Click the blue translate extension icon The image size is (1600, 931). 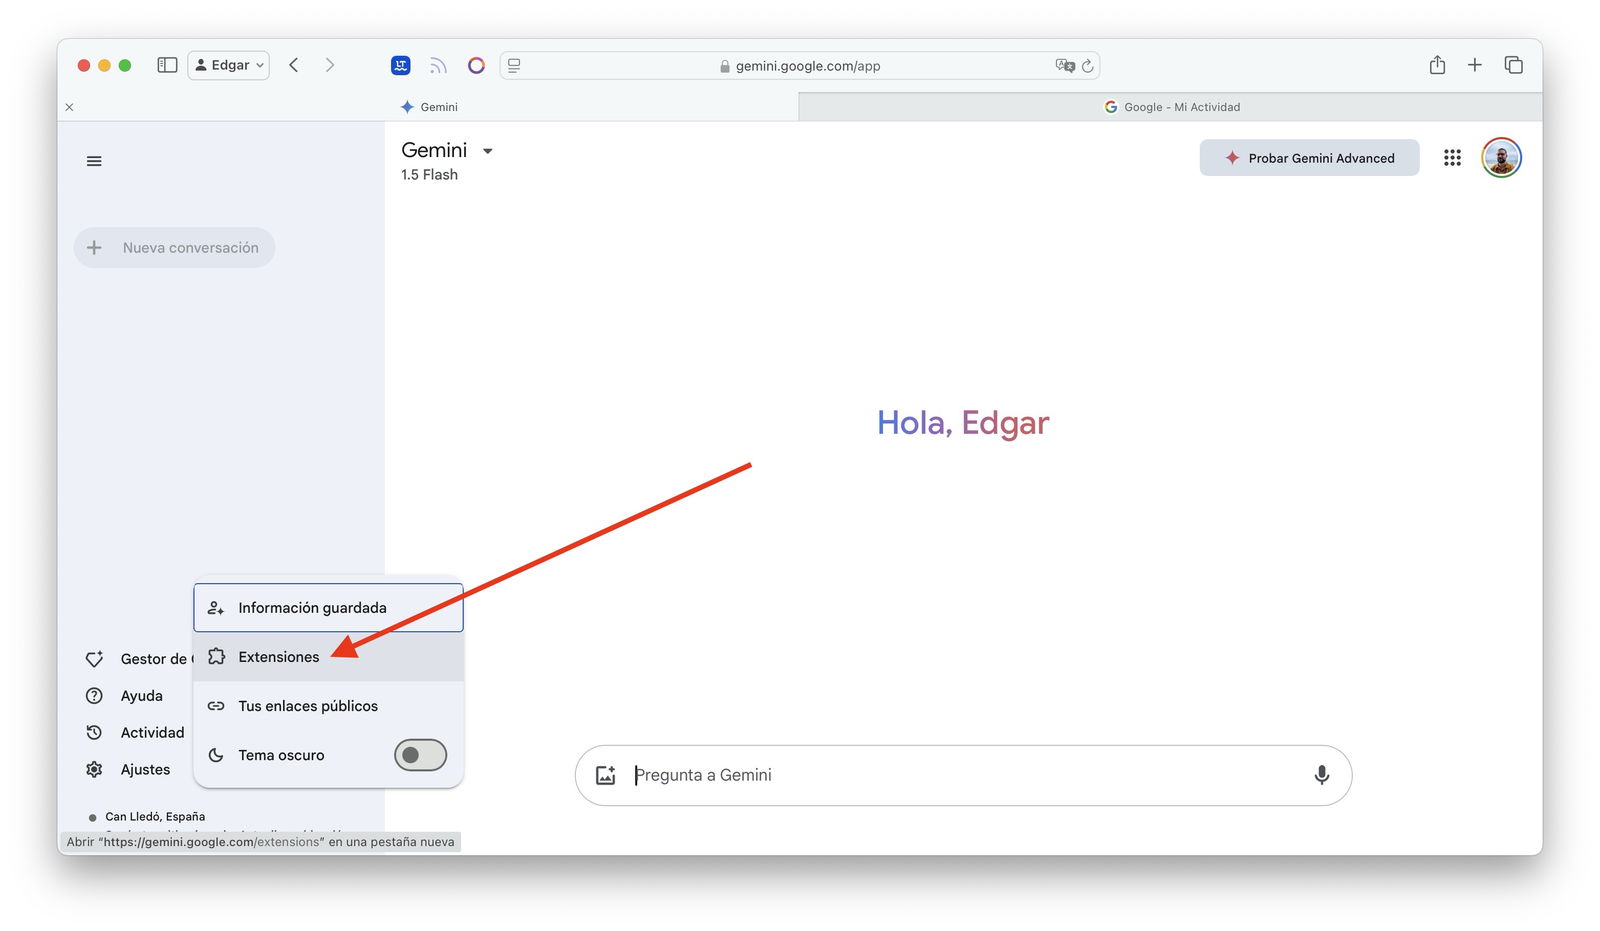click(400, 65)
